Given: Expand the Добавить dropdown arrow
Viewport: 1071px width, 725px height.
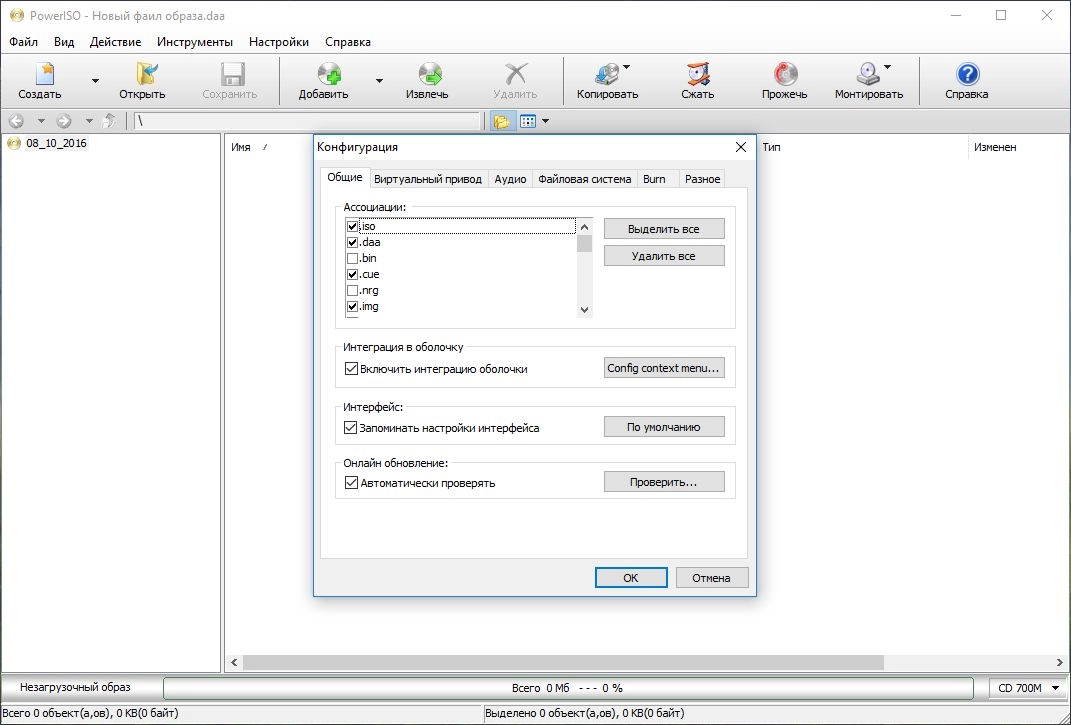Looking at the screenshot, I should 379,81.
